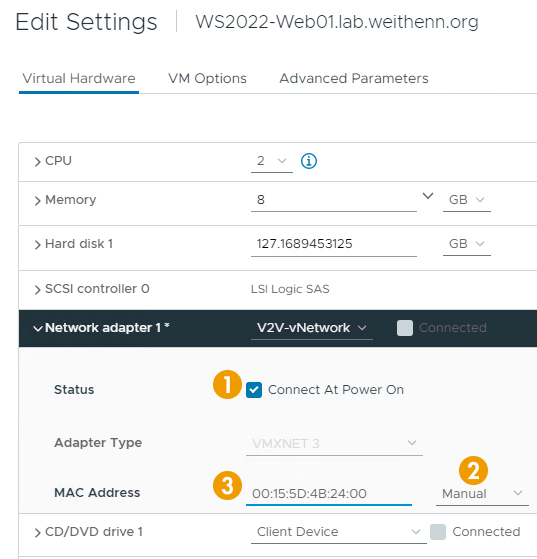This screenshot has height=559, width=537.
Task: Switch to VM Options tab
Action: (207, 78)
